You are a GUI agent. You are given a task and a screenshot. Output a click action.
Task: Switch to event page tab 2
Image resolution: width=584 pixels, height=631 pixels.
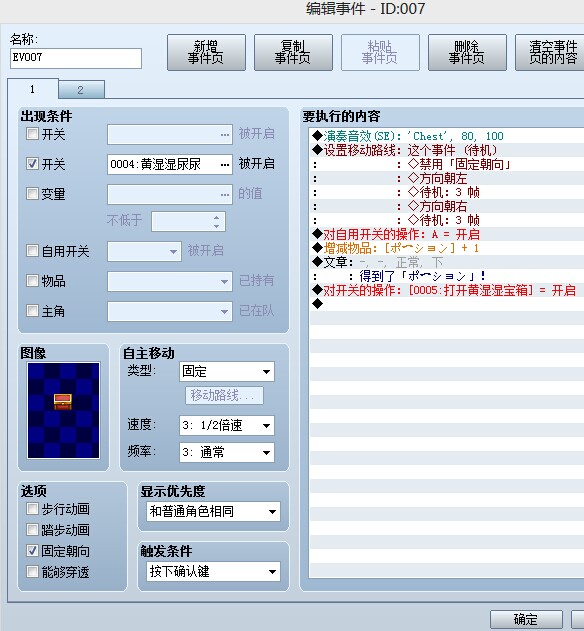point(81,90)
